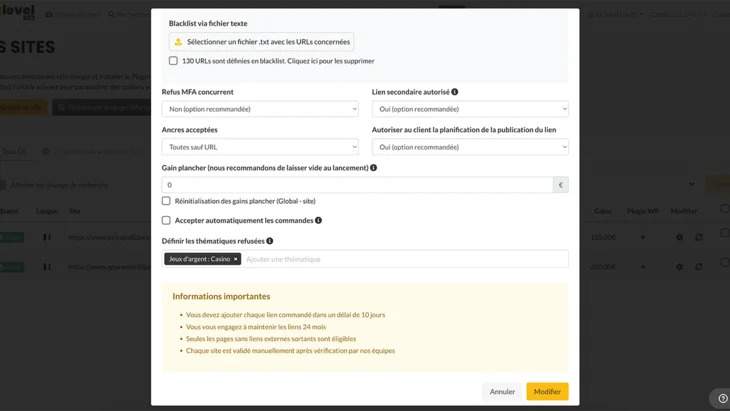This screenshot has width=730, height=411.
Task: Click the Langue column header
Action: click(47, 211)
